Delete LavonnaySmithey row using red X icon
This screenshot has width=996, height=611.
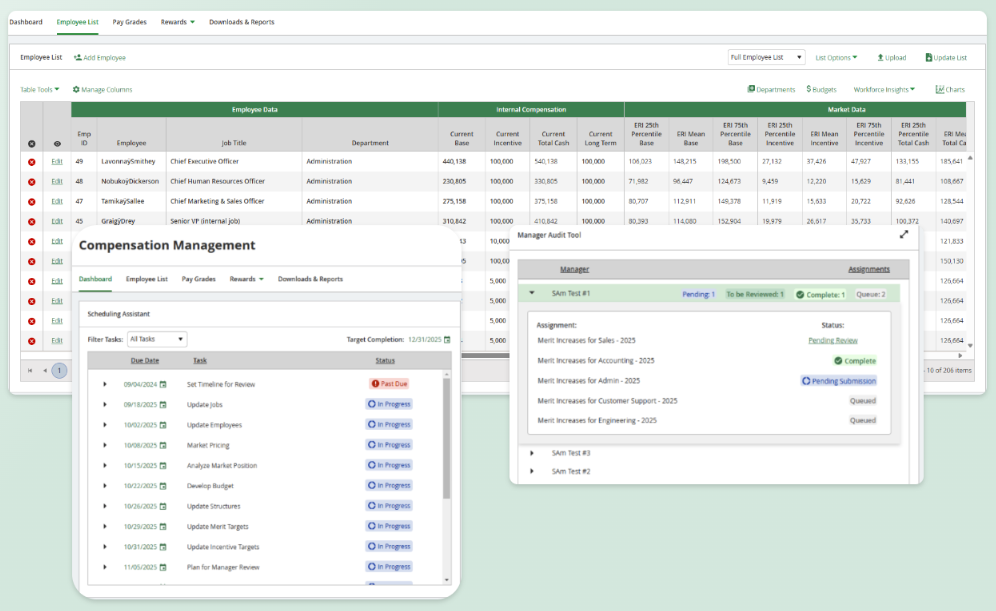[x=31, y=161]
